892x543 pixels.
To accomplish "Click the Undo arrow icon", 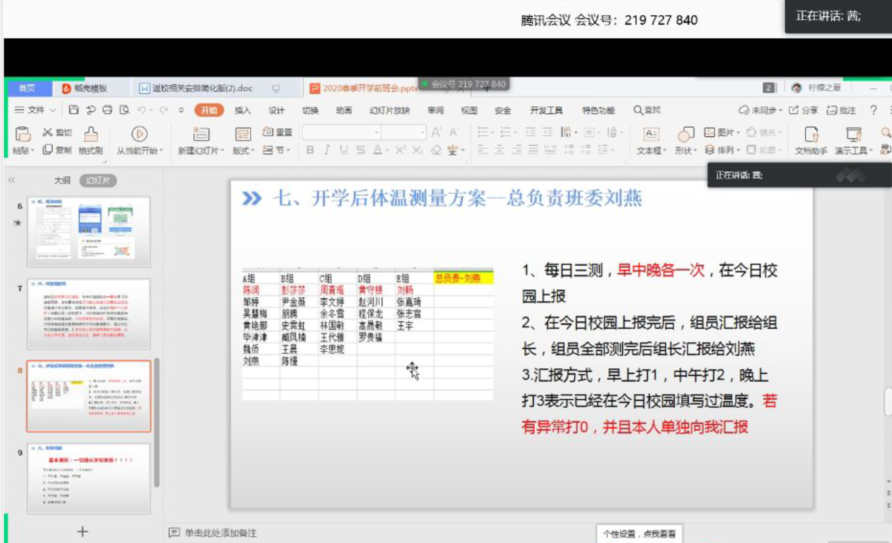I will [142, 110].
